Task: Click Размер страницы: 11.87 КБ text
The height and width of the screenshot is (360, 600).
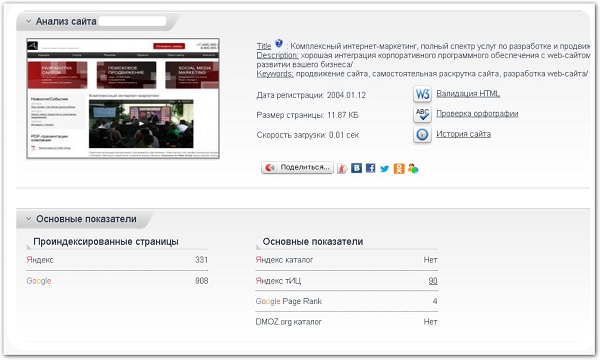Action: point(308,115)
